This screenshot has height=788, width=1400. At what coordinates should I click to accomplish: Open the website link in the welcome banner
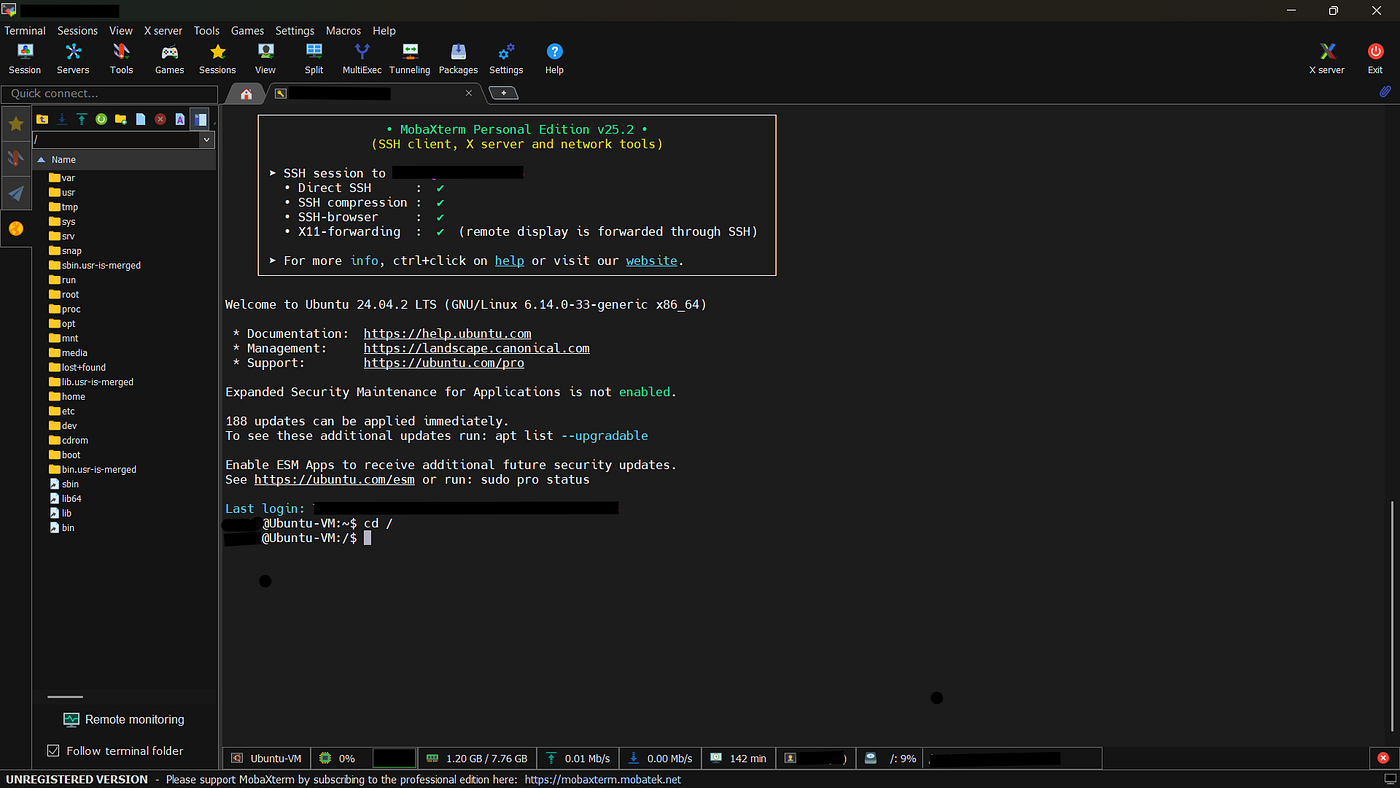652,260
